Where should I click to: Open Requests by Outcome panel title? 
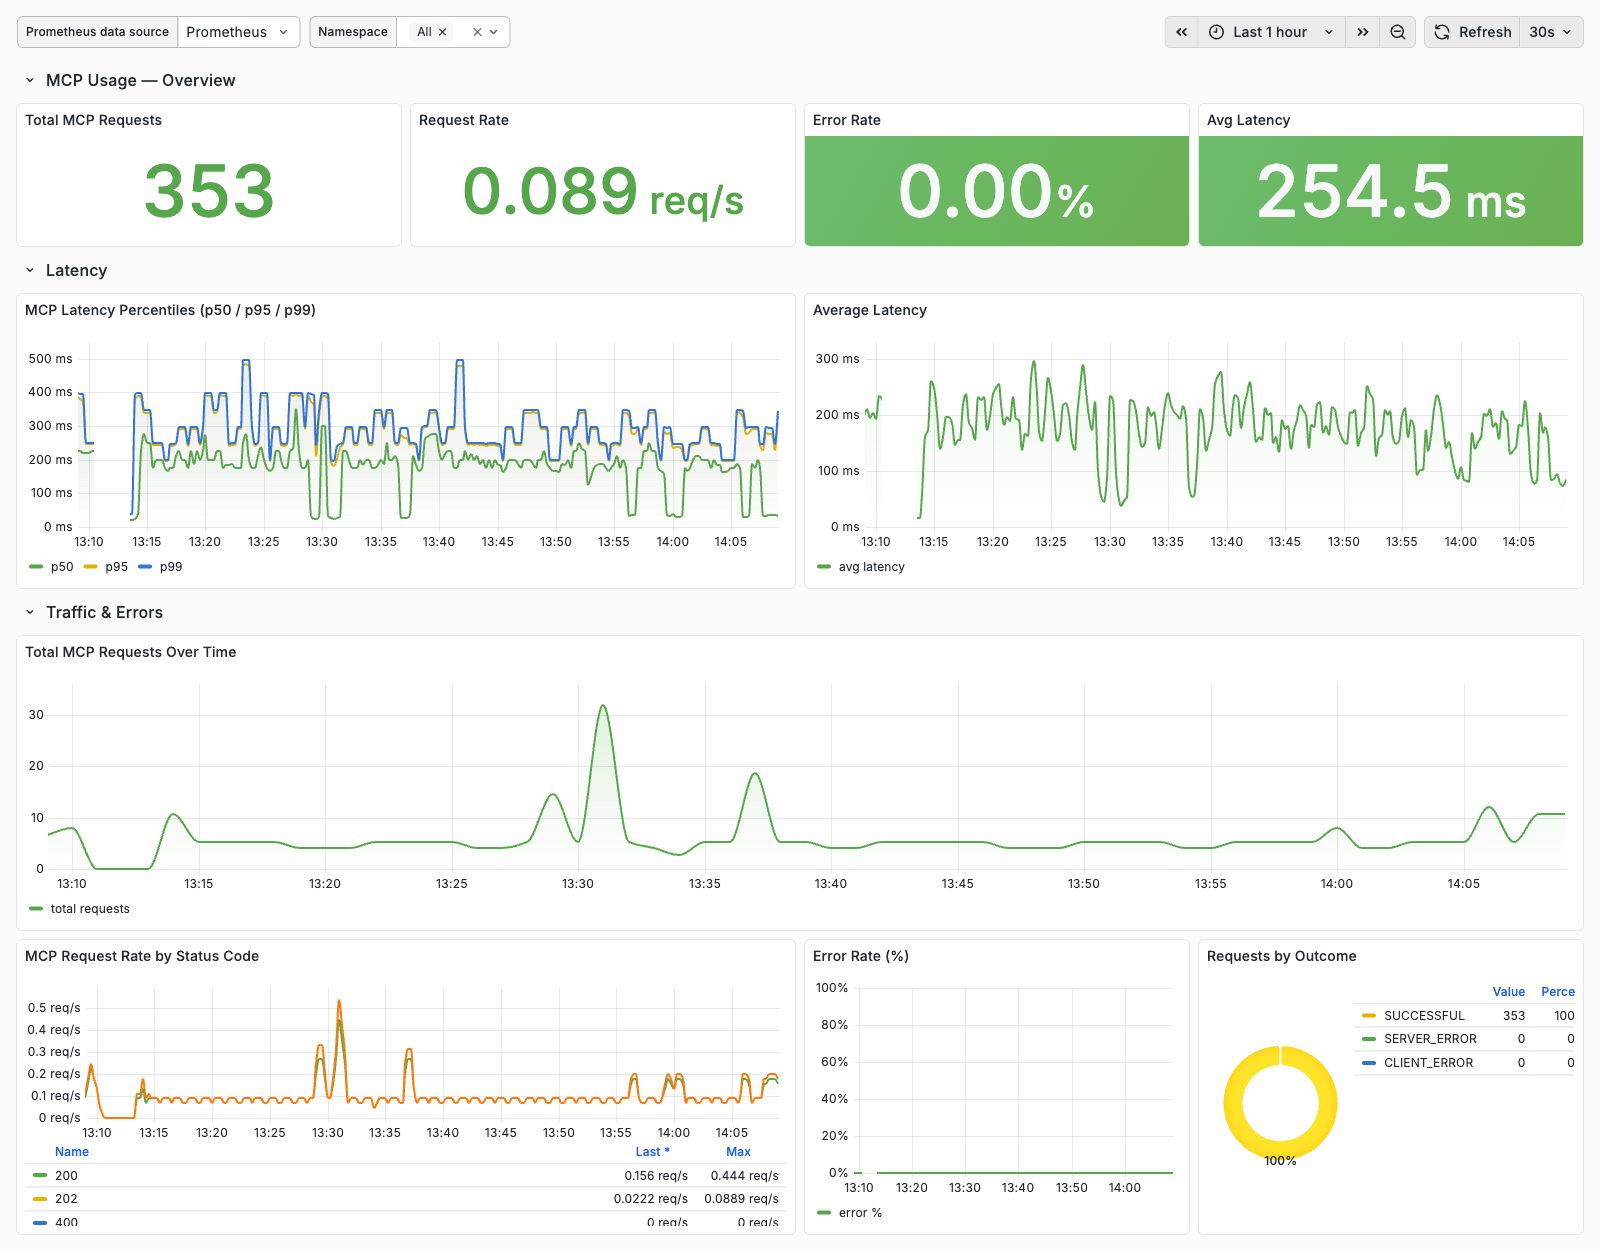click(x=1282, y=956)
